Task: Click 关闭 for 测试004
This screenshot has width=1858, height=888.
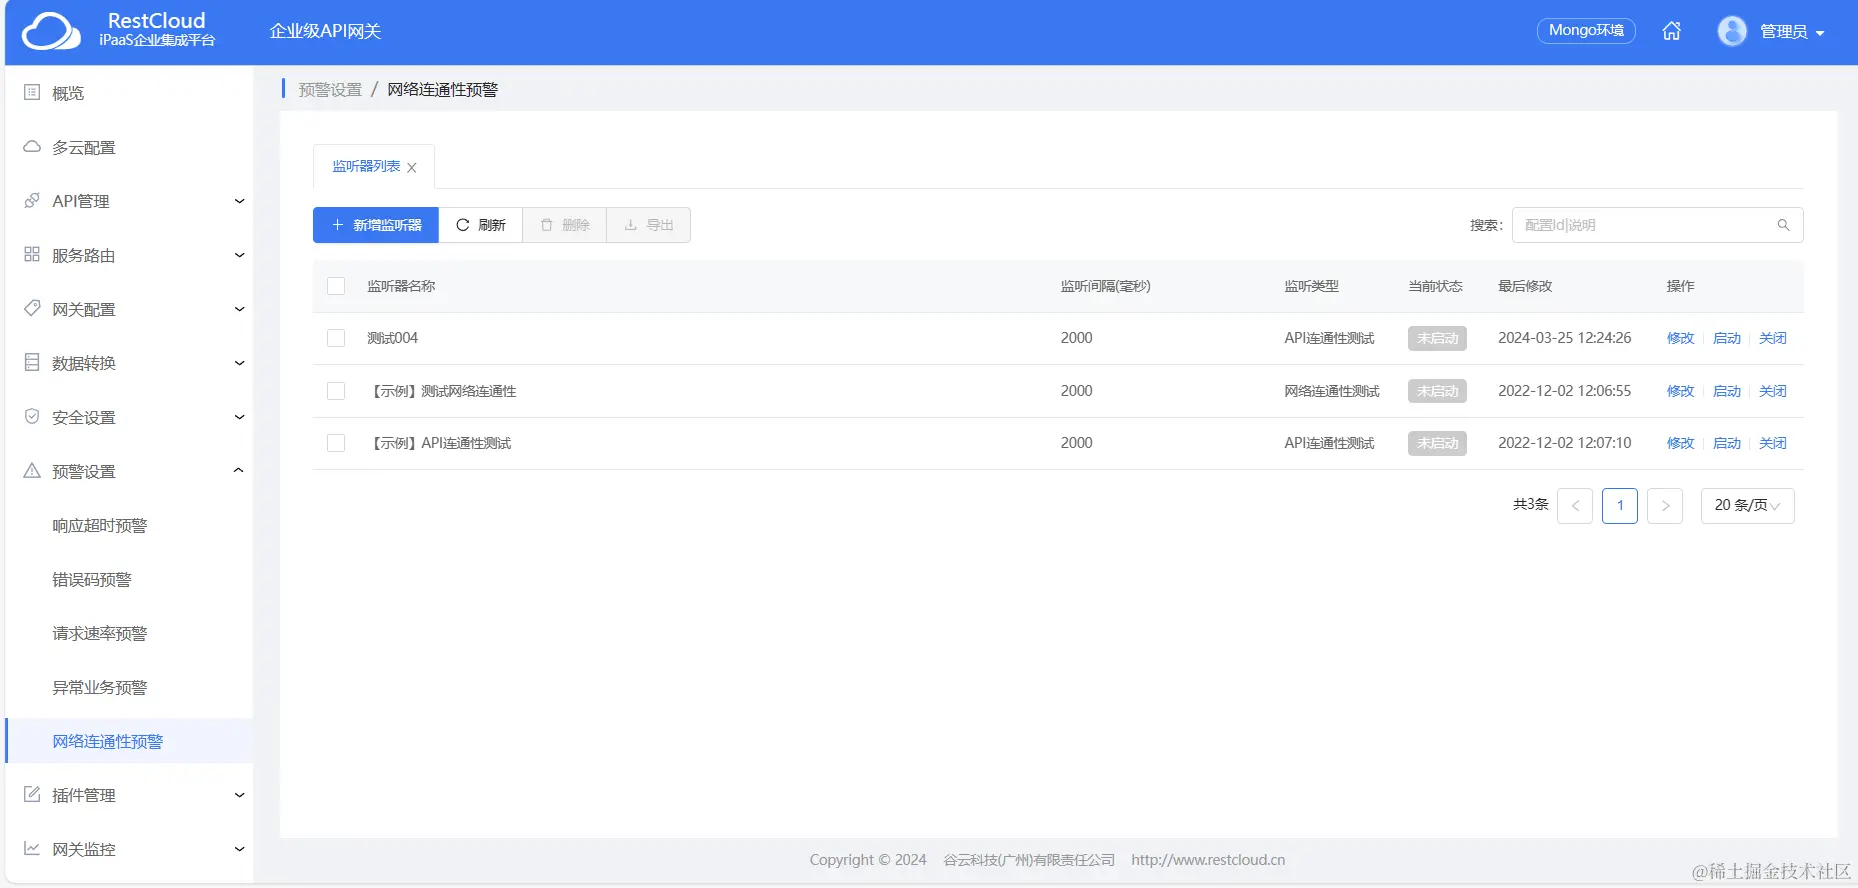Action: click(1773, 338)
